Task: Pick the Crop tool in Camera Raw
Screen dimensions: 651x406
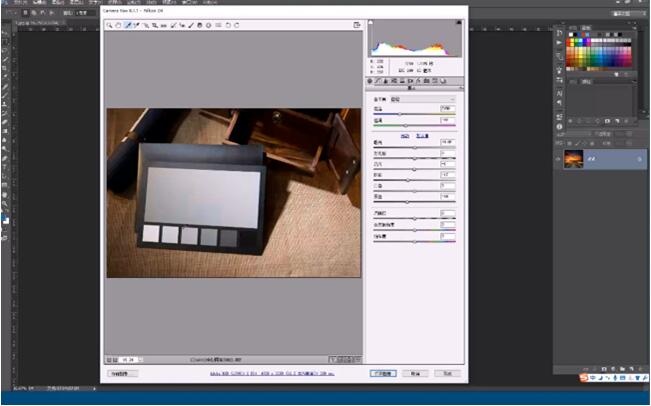Action: 155,25
